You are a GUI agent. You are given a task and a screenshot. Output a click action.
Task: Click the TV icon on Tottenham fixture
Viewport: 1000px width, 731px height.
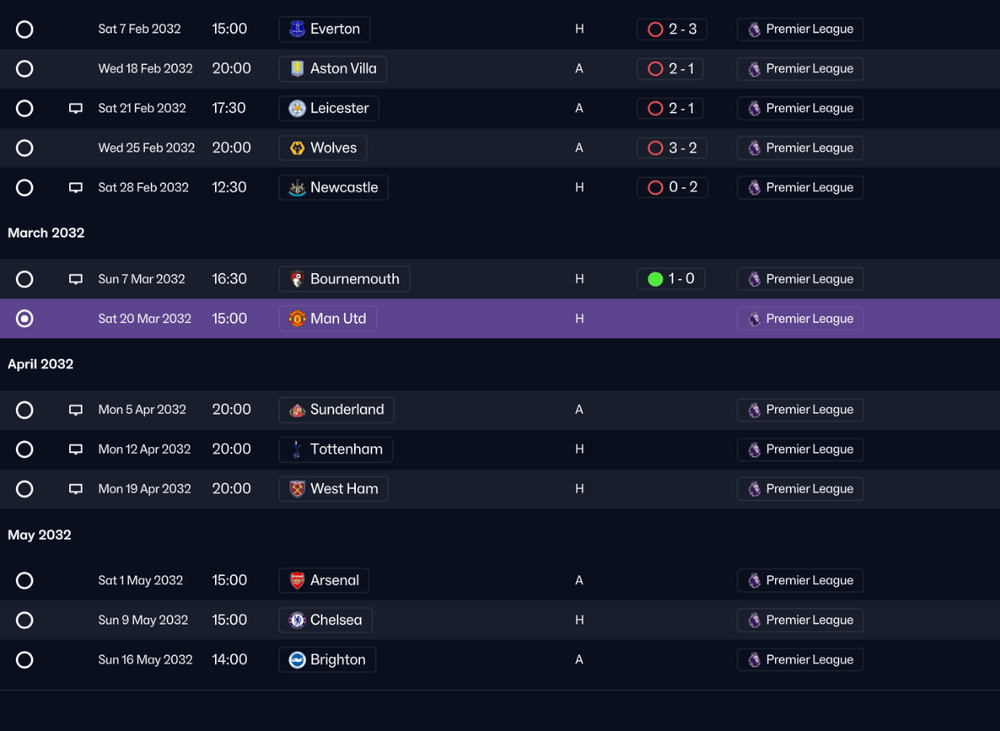75,449
